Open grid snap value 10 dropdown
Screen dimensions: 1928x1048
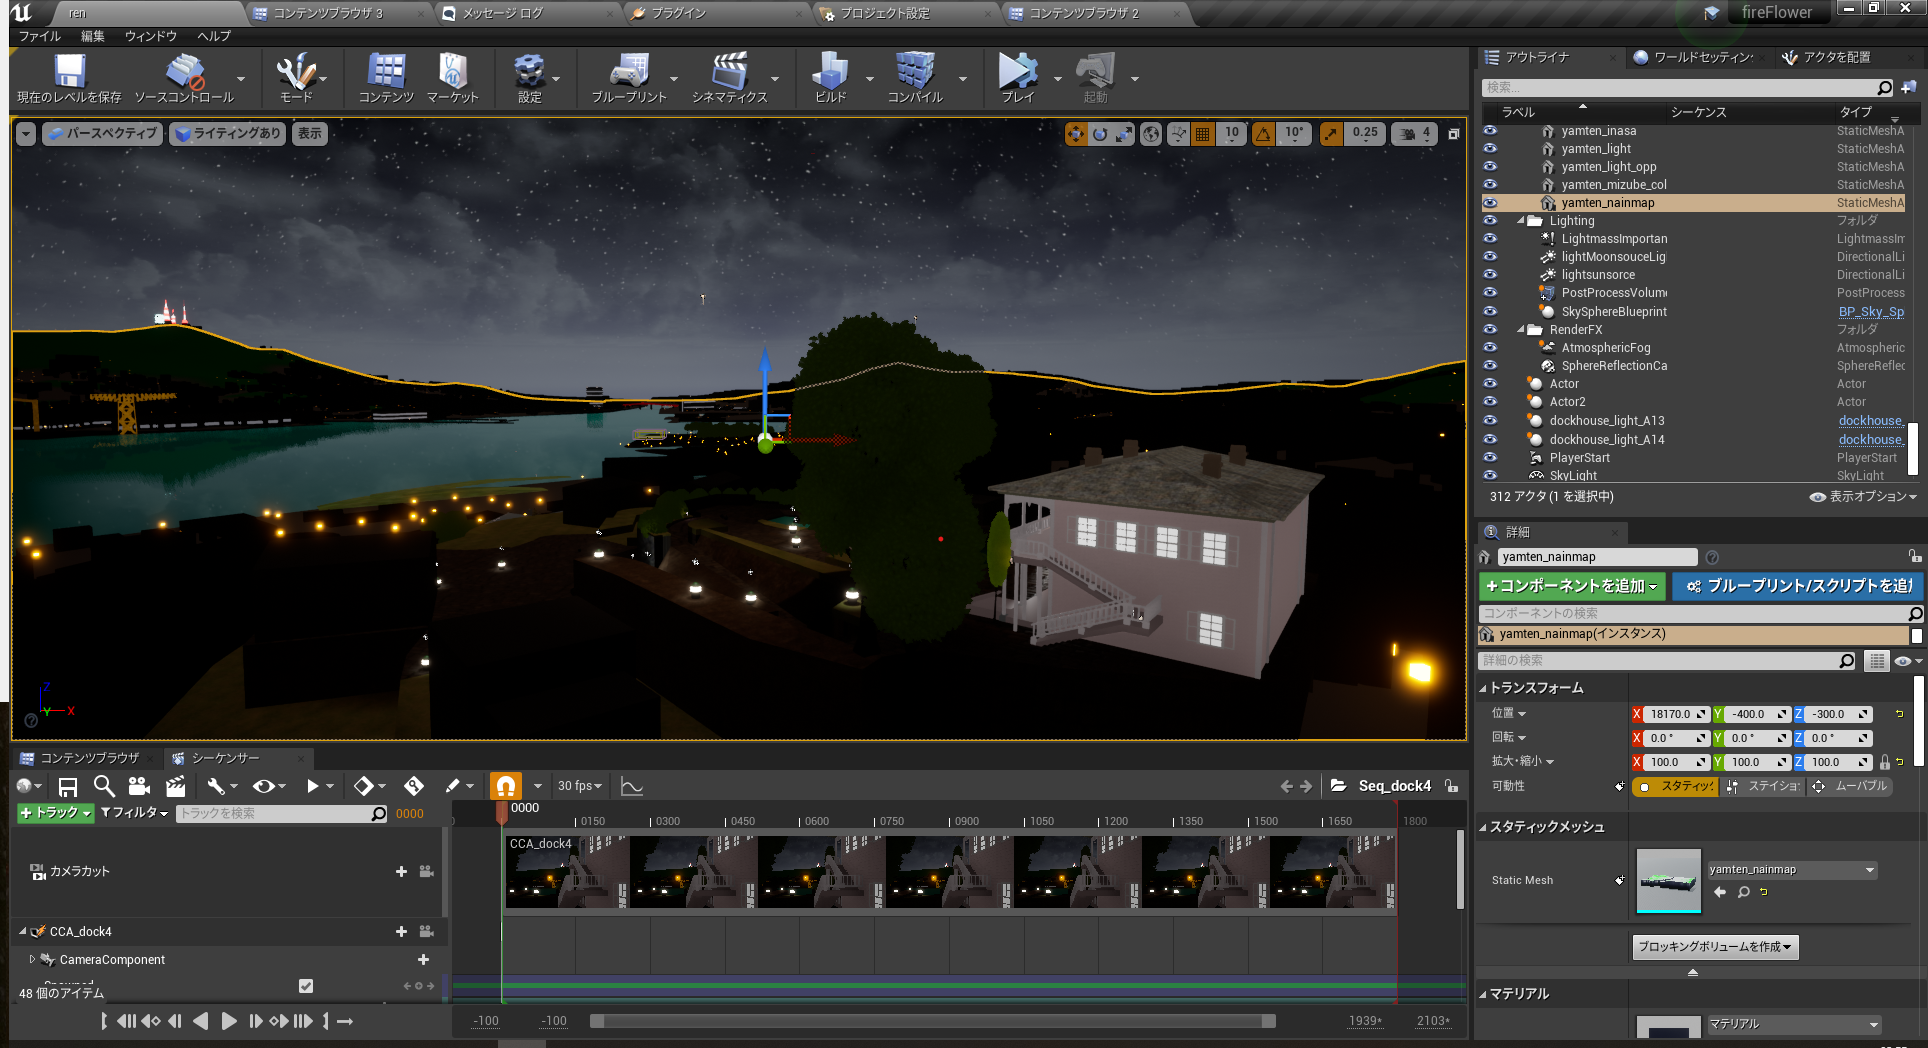pos(1232,134)
